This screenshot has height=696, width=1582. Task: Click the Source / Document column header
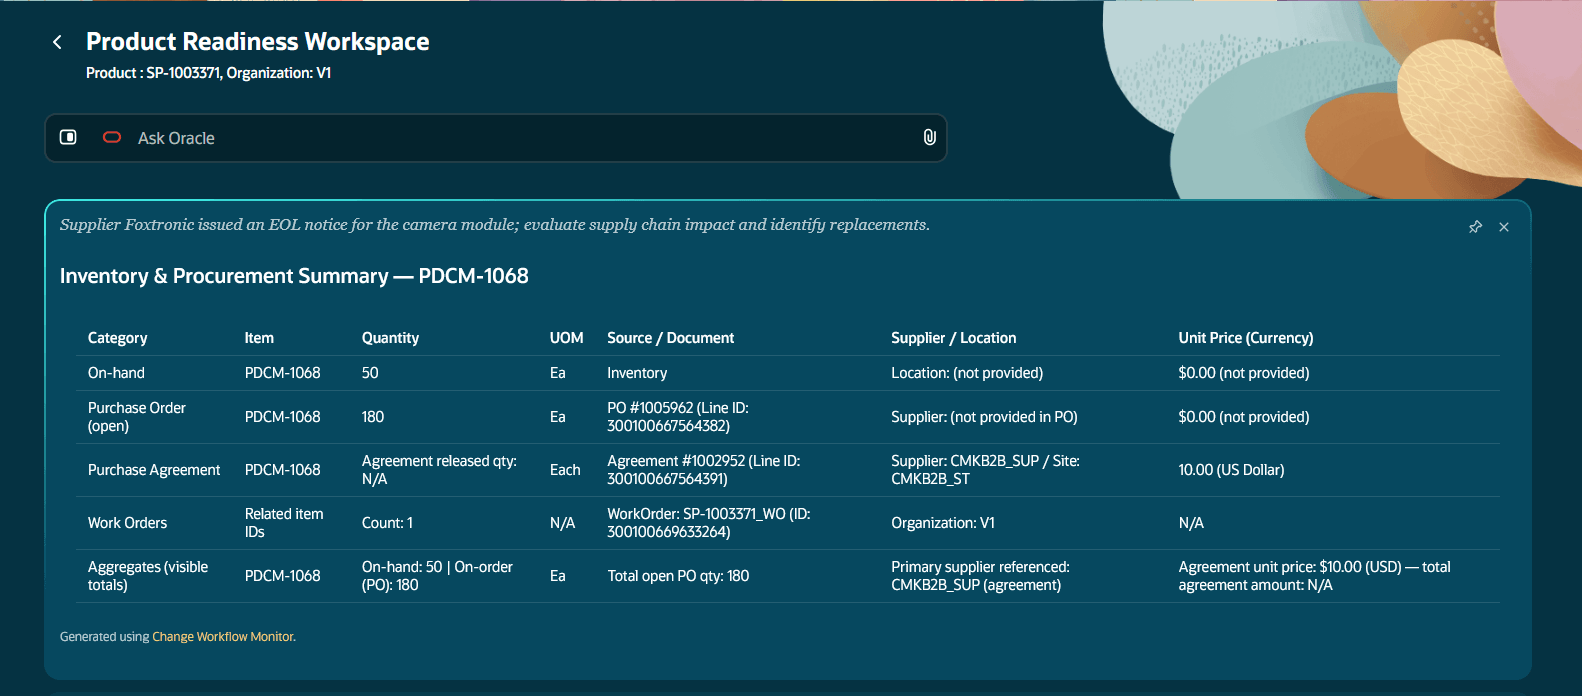point(671,338)
